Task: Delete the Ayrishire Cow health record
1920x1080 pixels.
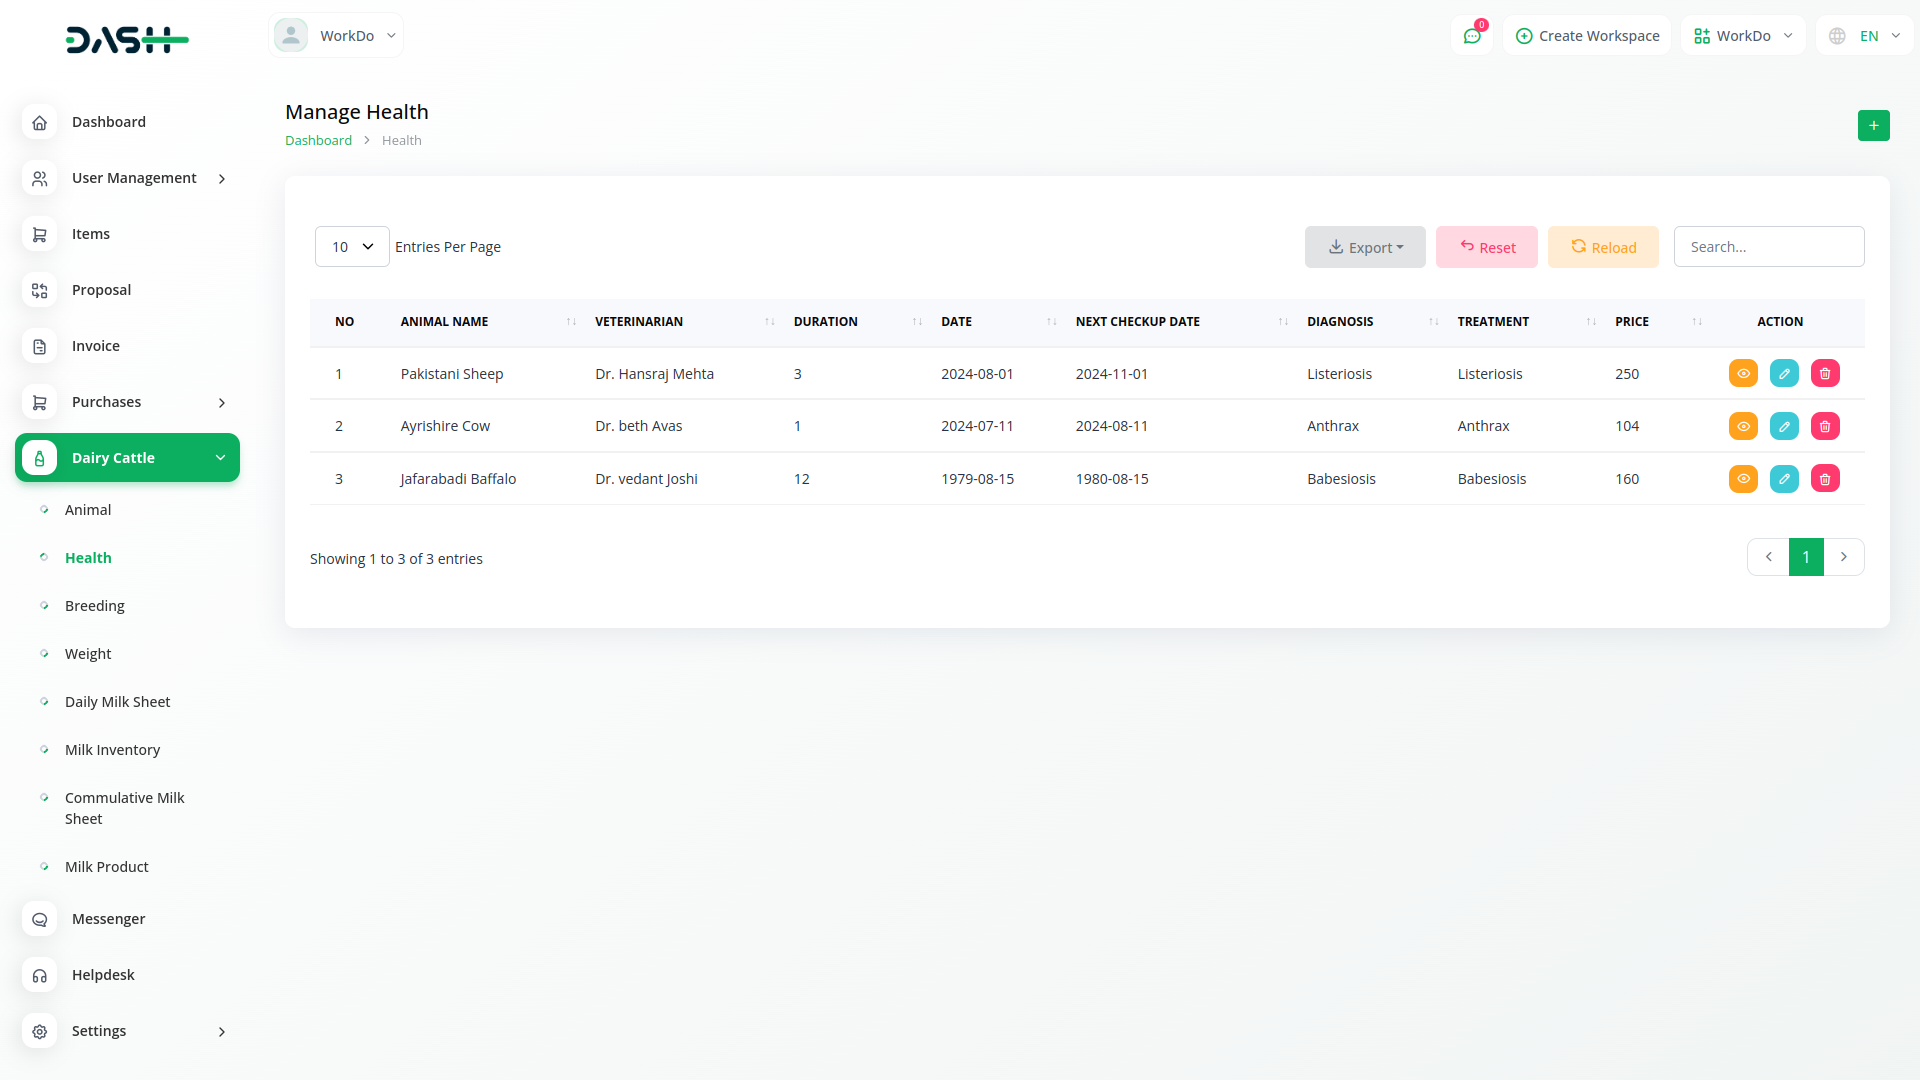Action: point(1825,426)
